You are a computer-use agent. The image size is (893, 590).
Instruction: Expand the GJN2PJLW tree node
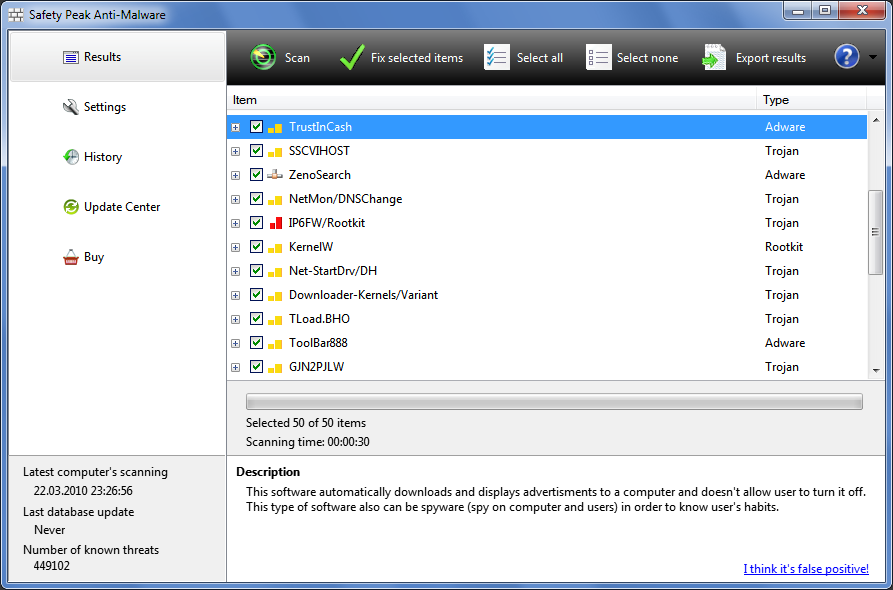tap(235, 368)
